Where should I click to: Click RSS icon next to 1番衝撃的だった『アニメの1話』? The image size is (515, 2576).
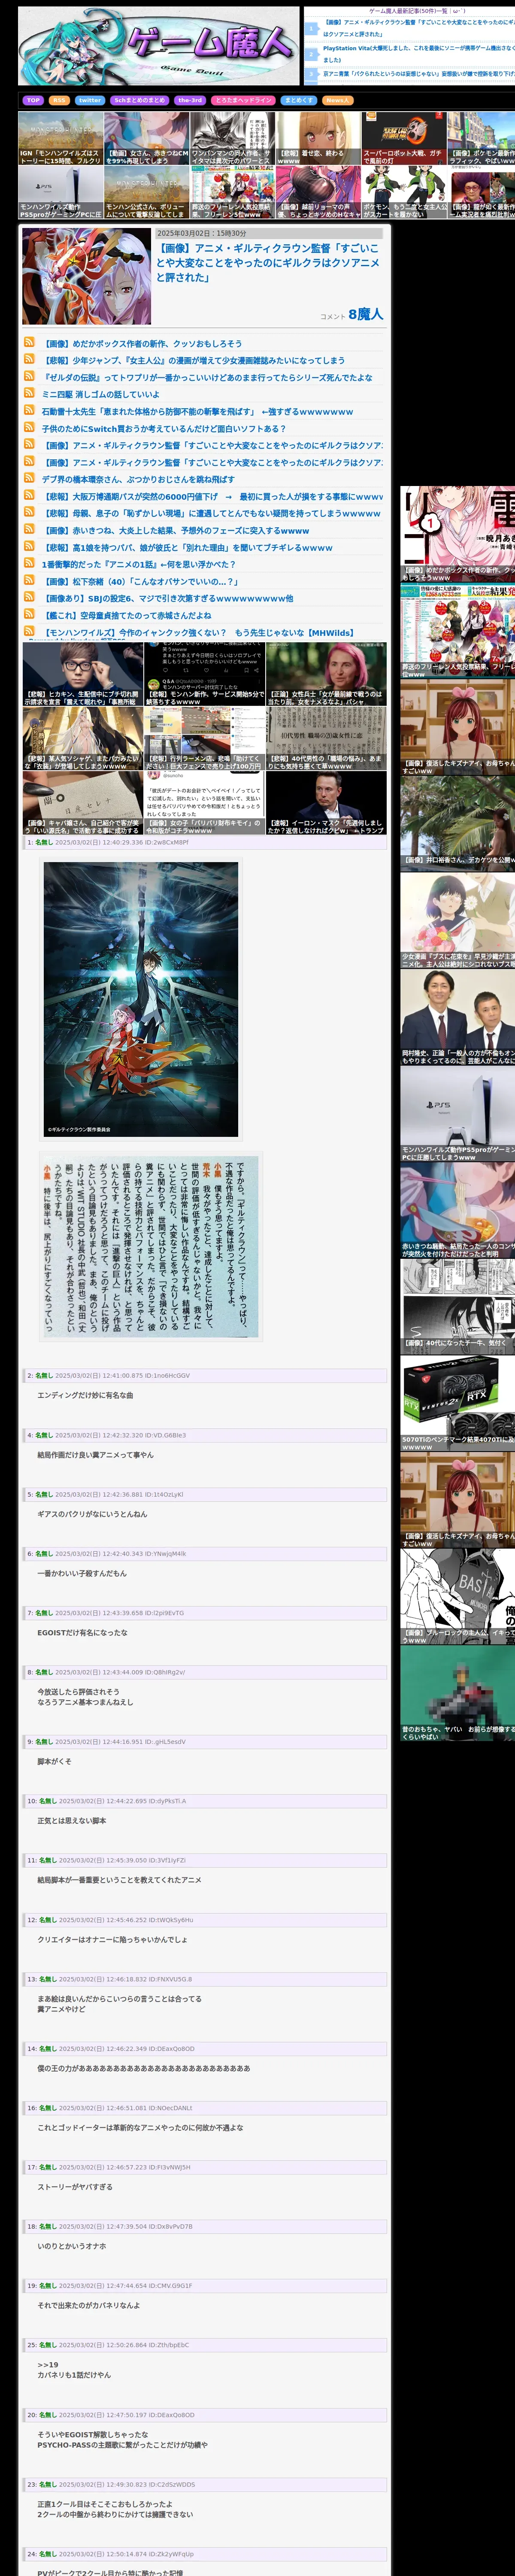pos(29,563)
